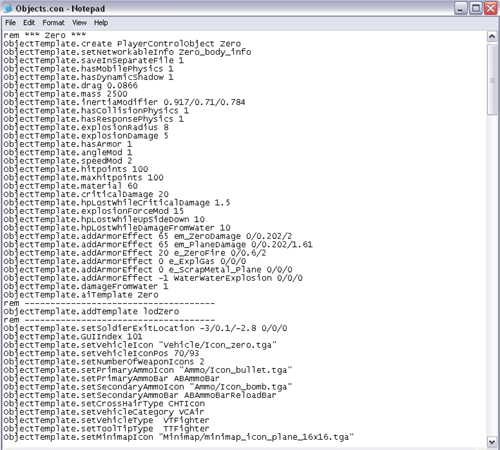Click the 'hpLostWhileDamageFromWater 10' line
This screenshot has height=450, width=500.
(x=117, y=228)
